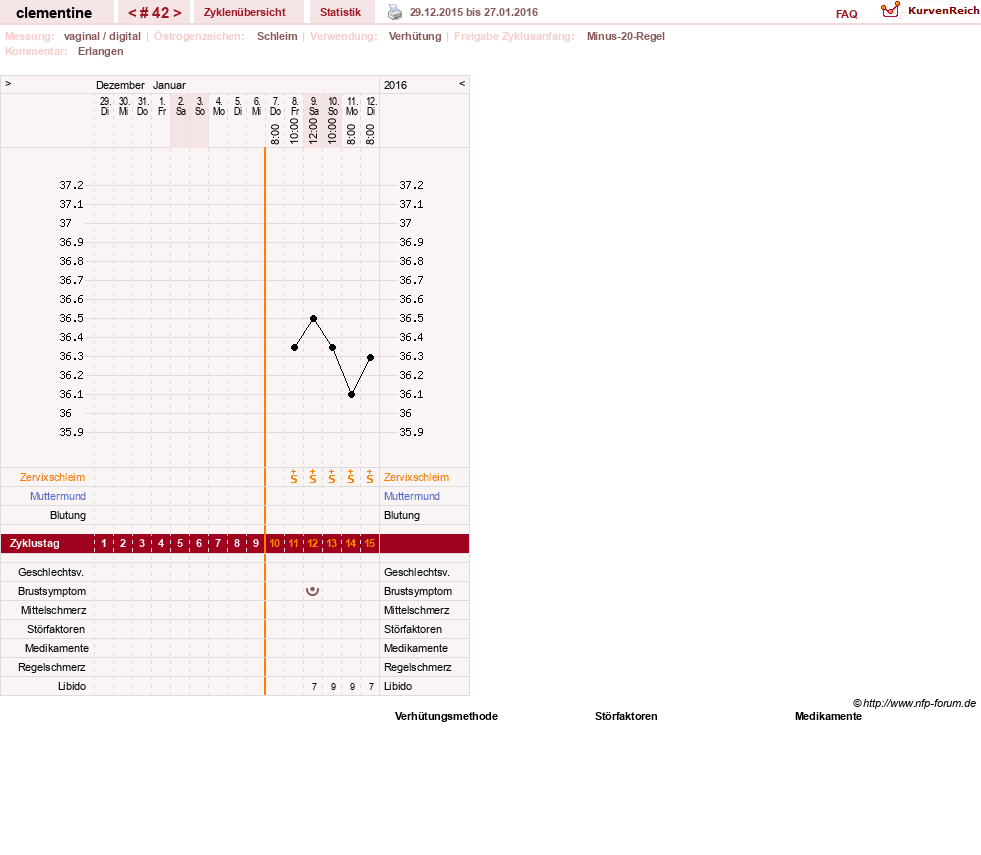Click the 'Erlangen' comment text
This screenshot has height=855, width=981.
(101, 51)
